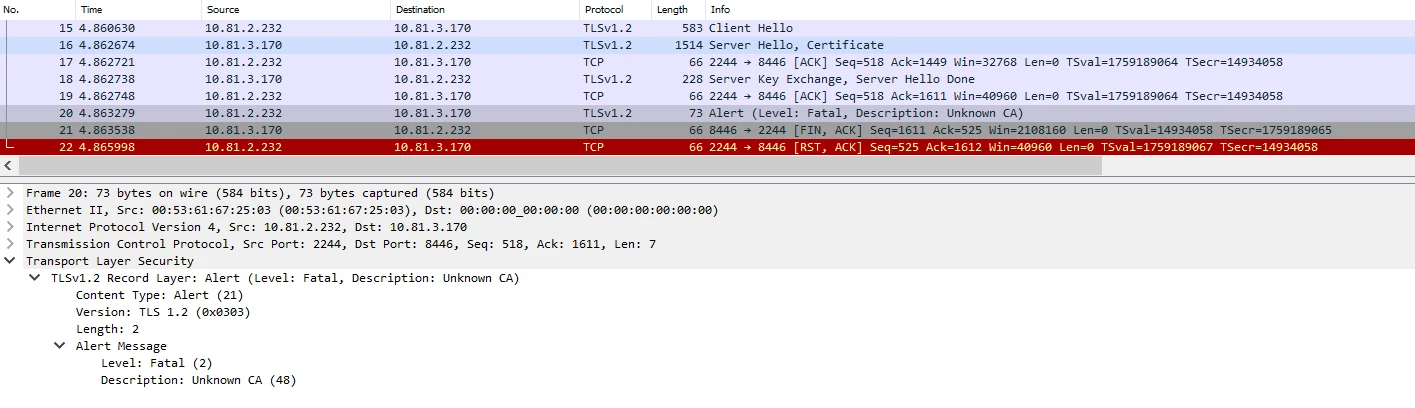
Task: Click length 228 cell in packet 18
Action: (x=692, y=79)
